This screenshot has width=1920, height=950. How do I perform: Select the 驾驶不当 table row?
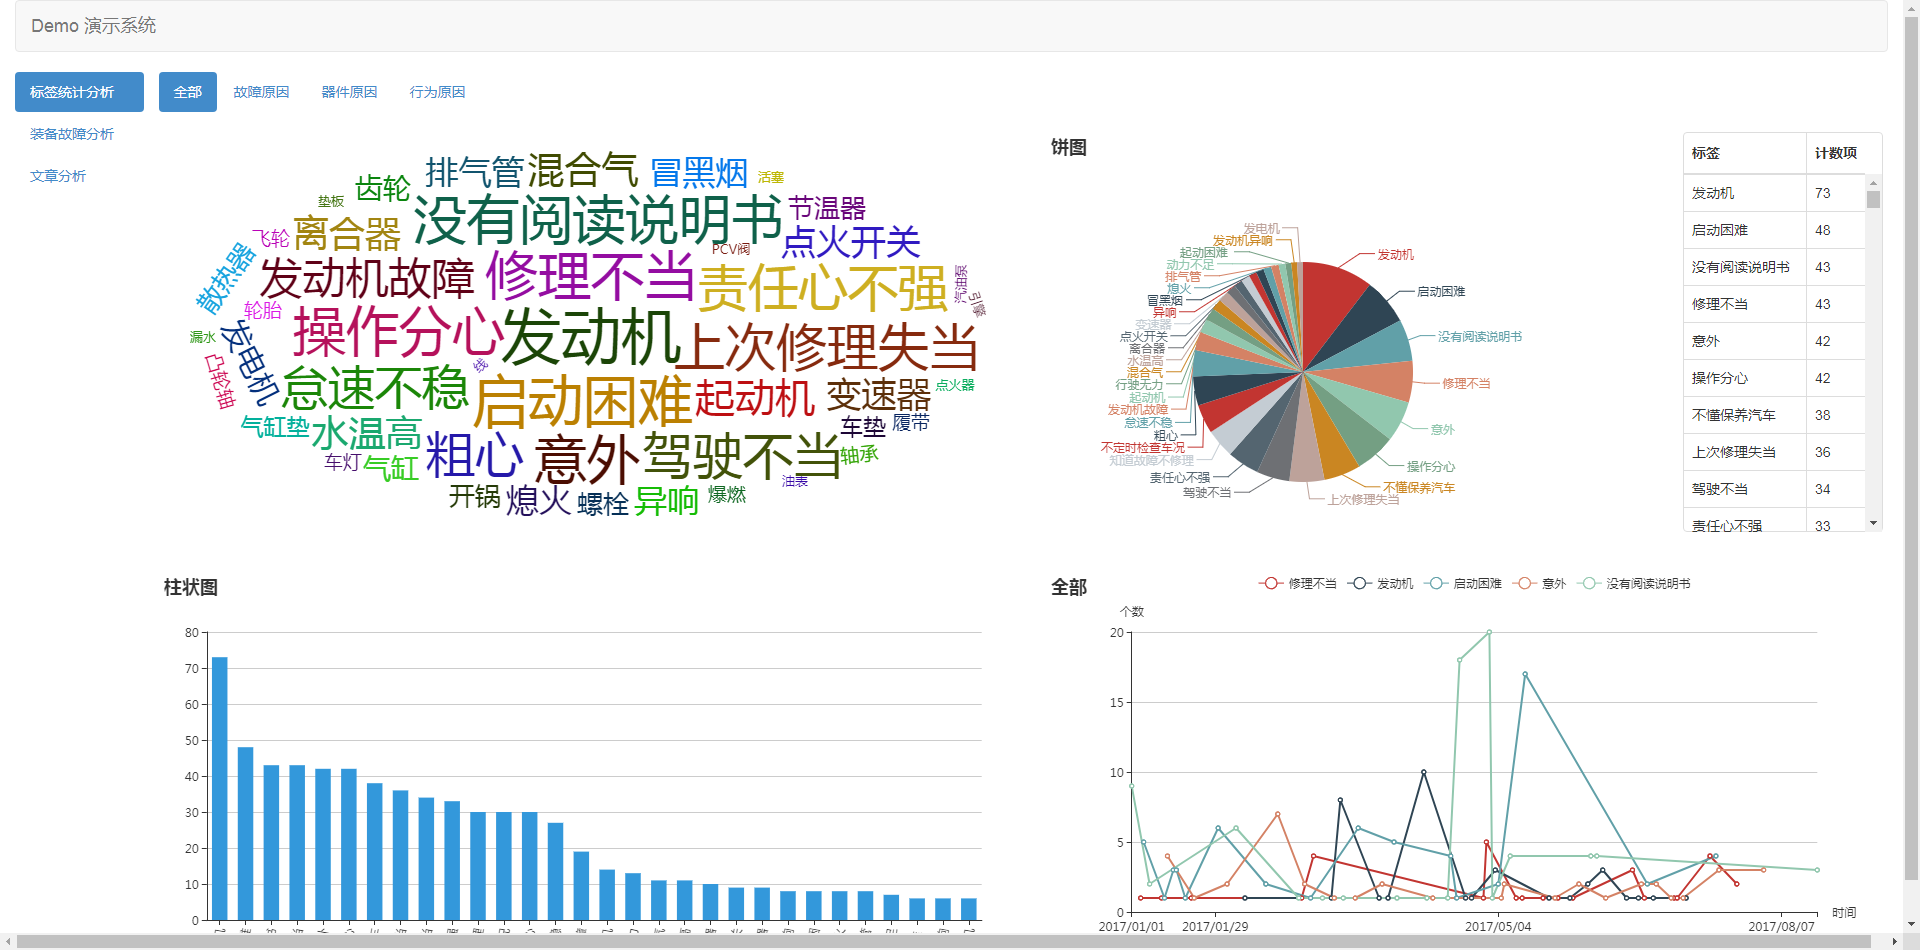[1774, 489]
